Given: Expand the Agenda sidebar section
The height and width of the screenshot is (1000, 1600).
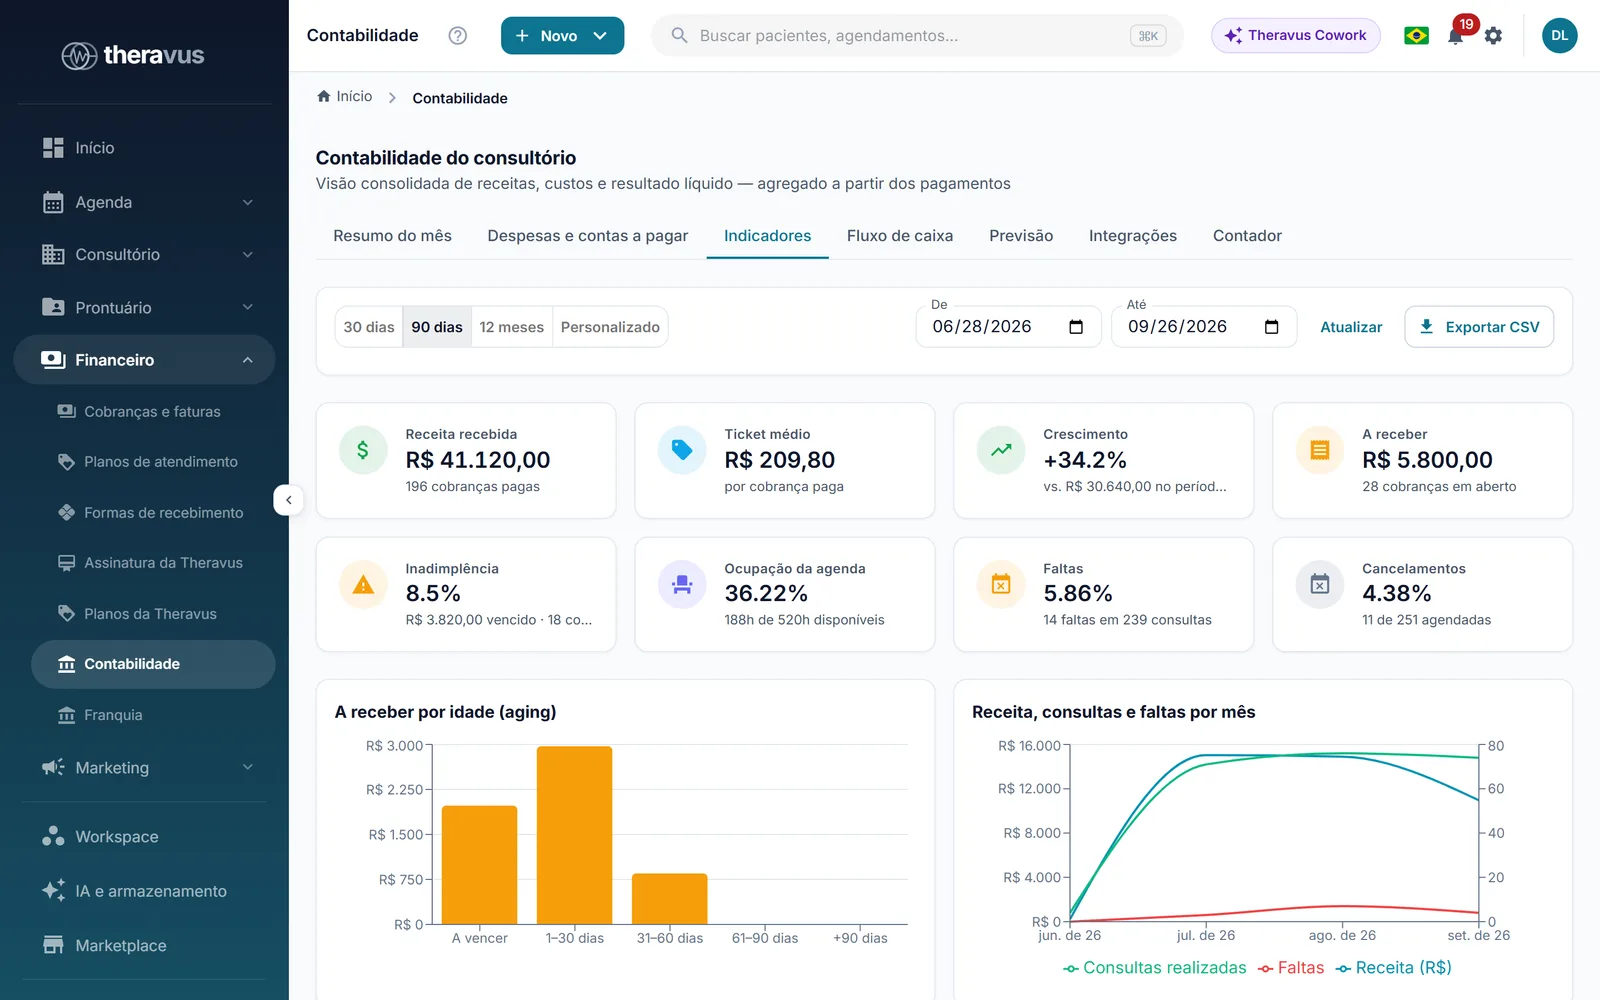Looking at the screenshot, I should pos(148,202).
